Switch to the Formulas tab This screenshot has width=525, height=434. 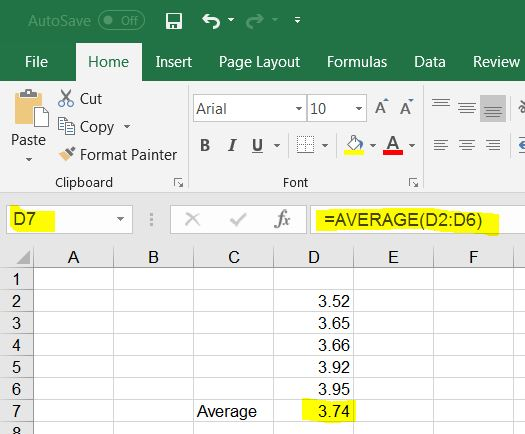[357, 62]
